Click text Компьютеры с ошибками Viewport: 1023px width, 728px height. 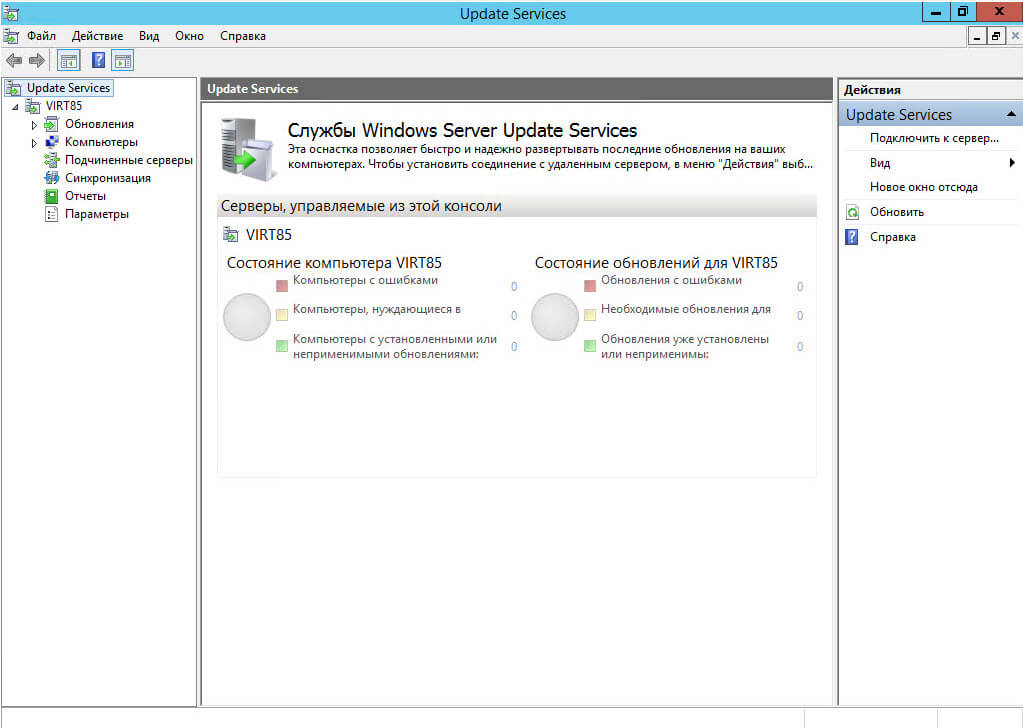pyautogui.click(x=365, y=281)
